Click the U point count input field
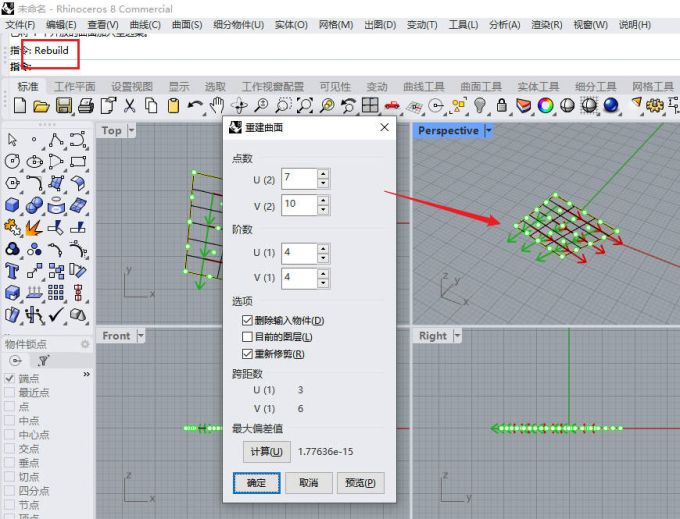 click(299, 179)
